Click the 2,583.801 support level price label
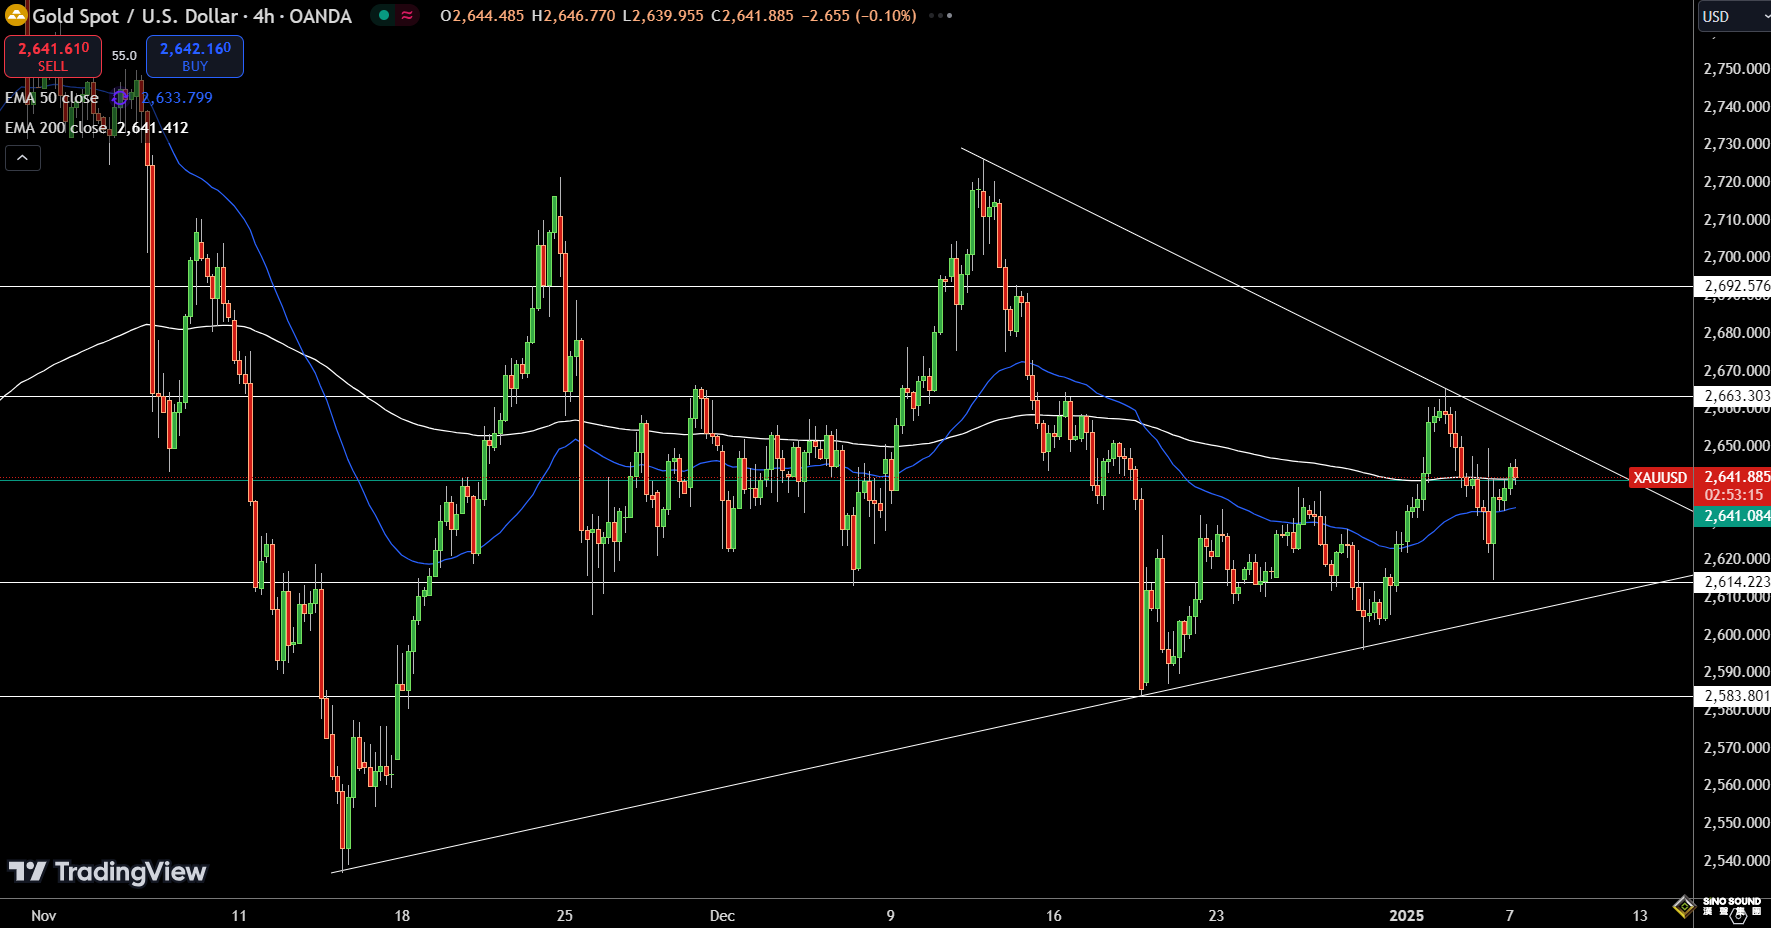This screenshot has width=1771, height=928. [1735, 696]
